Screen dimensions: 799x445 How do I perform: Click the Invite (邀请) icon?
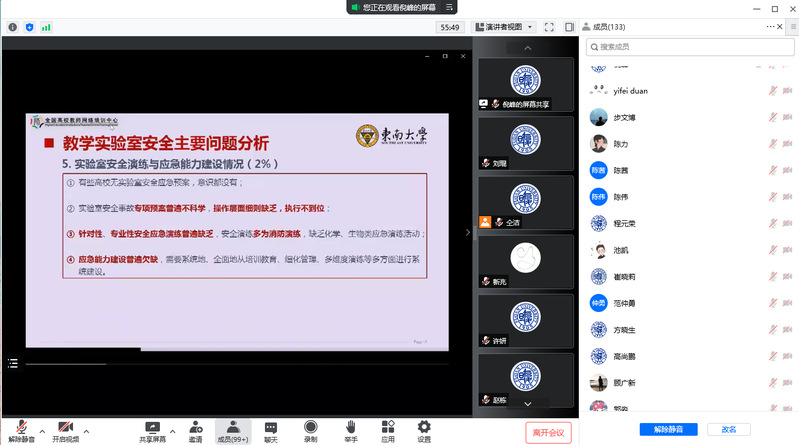pyautogui.click(x=195, y=430)
